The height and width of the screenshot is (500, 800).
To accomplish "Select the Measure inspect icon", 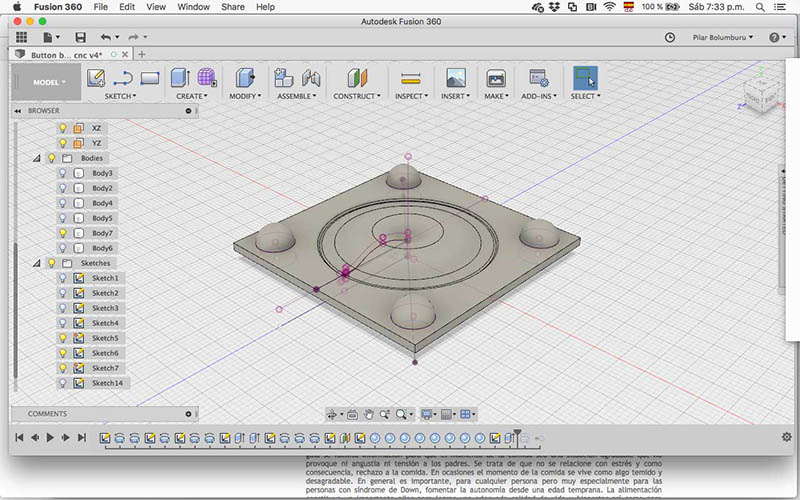I will pos(411,78).
